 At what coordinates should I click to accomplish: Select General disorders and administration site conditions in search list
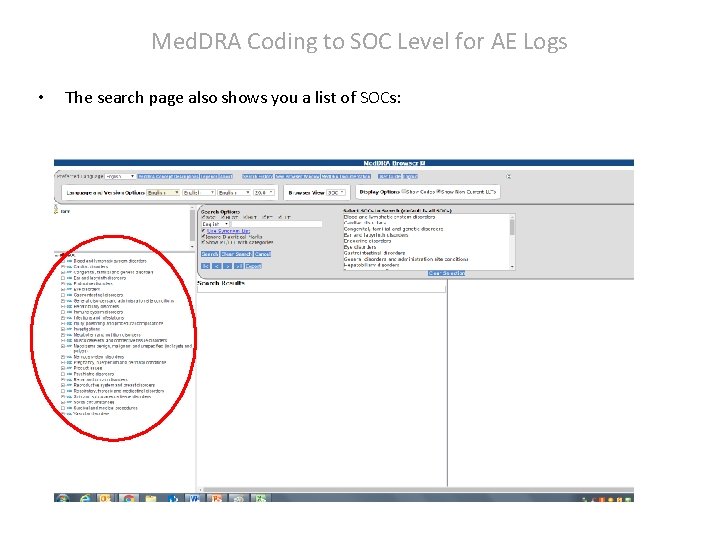click(x=406, y=259)
